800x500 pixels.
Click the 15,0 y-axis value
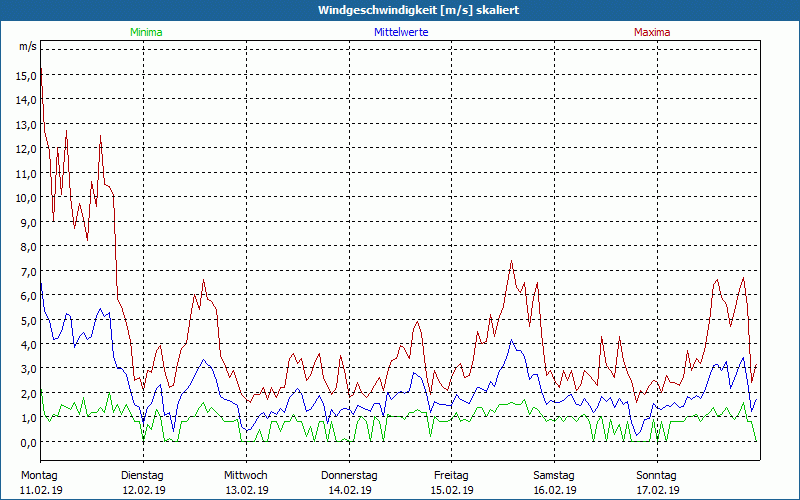point(26,76)
